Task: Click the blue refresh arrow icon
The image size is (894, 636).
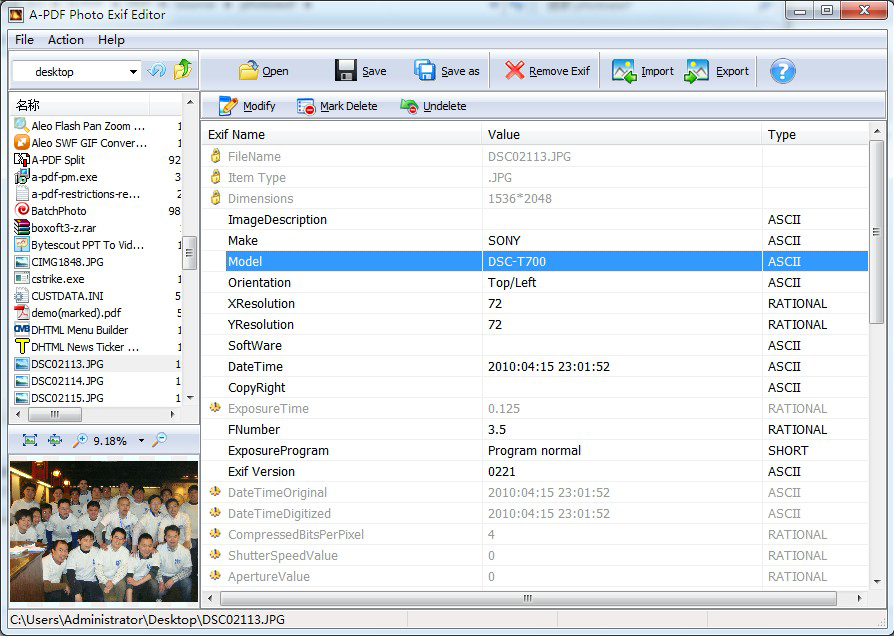Action: [x=157, y=71]
